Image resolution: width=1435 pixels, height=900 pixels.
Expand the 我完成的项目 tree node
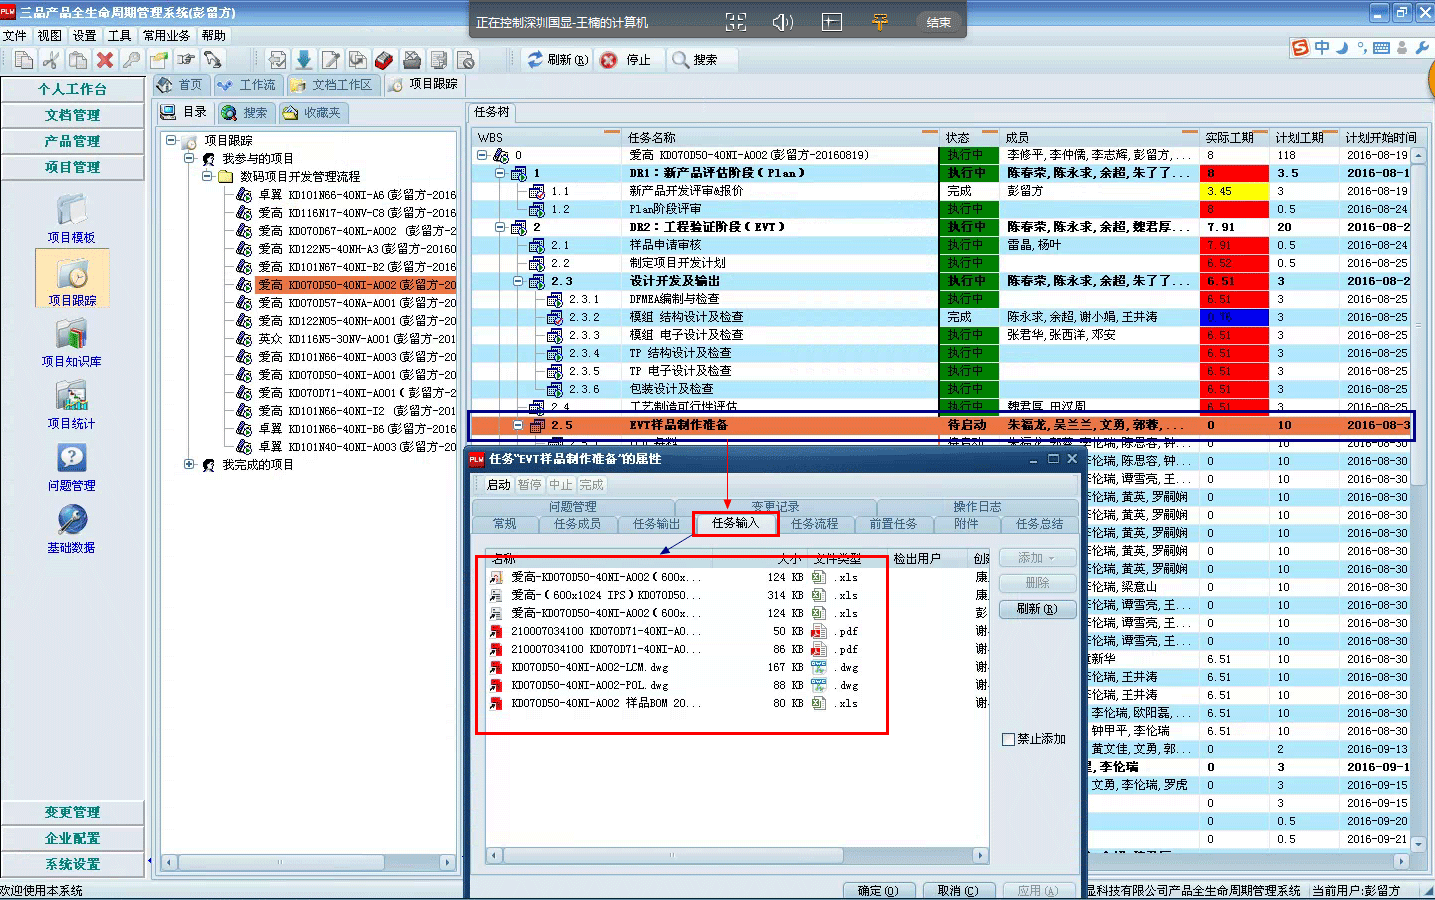coord(189,464)
